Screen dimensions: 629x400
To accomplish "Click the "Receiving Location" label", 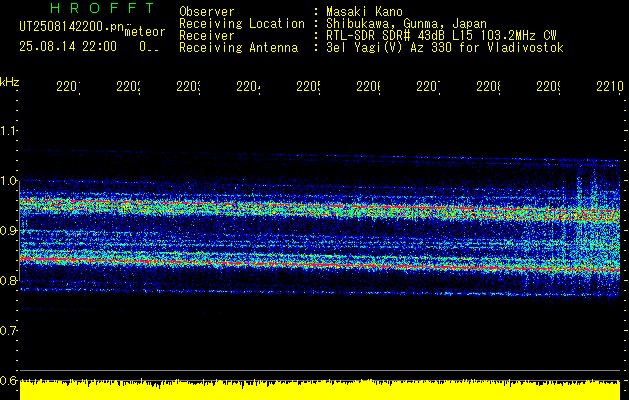I will 242,24.
